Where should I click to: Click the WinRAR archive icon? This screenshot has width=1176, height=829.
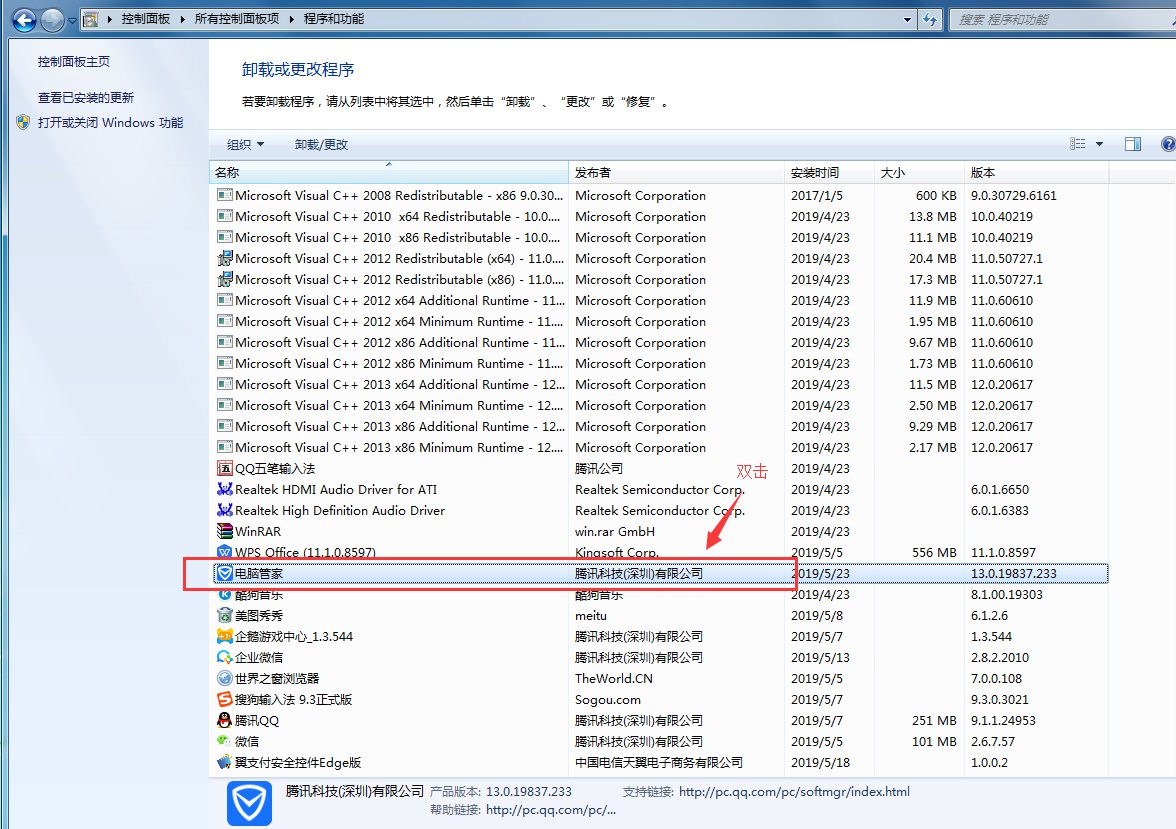click(x=225, y=532)
